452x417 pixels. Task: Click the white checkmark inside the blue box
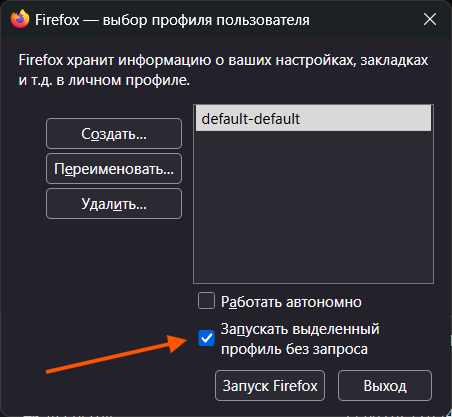(206, 338)
